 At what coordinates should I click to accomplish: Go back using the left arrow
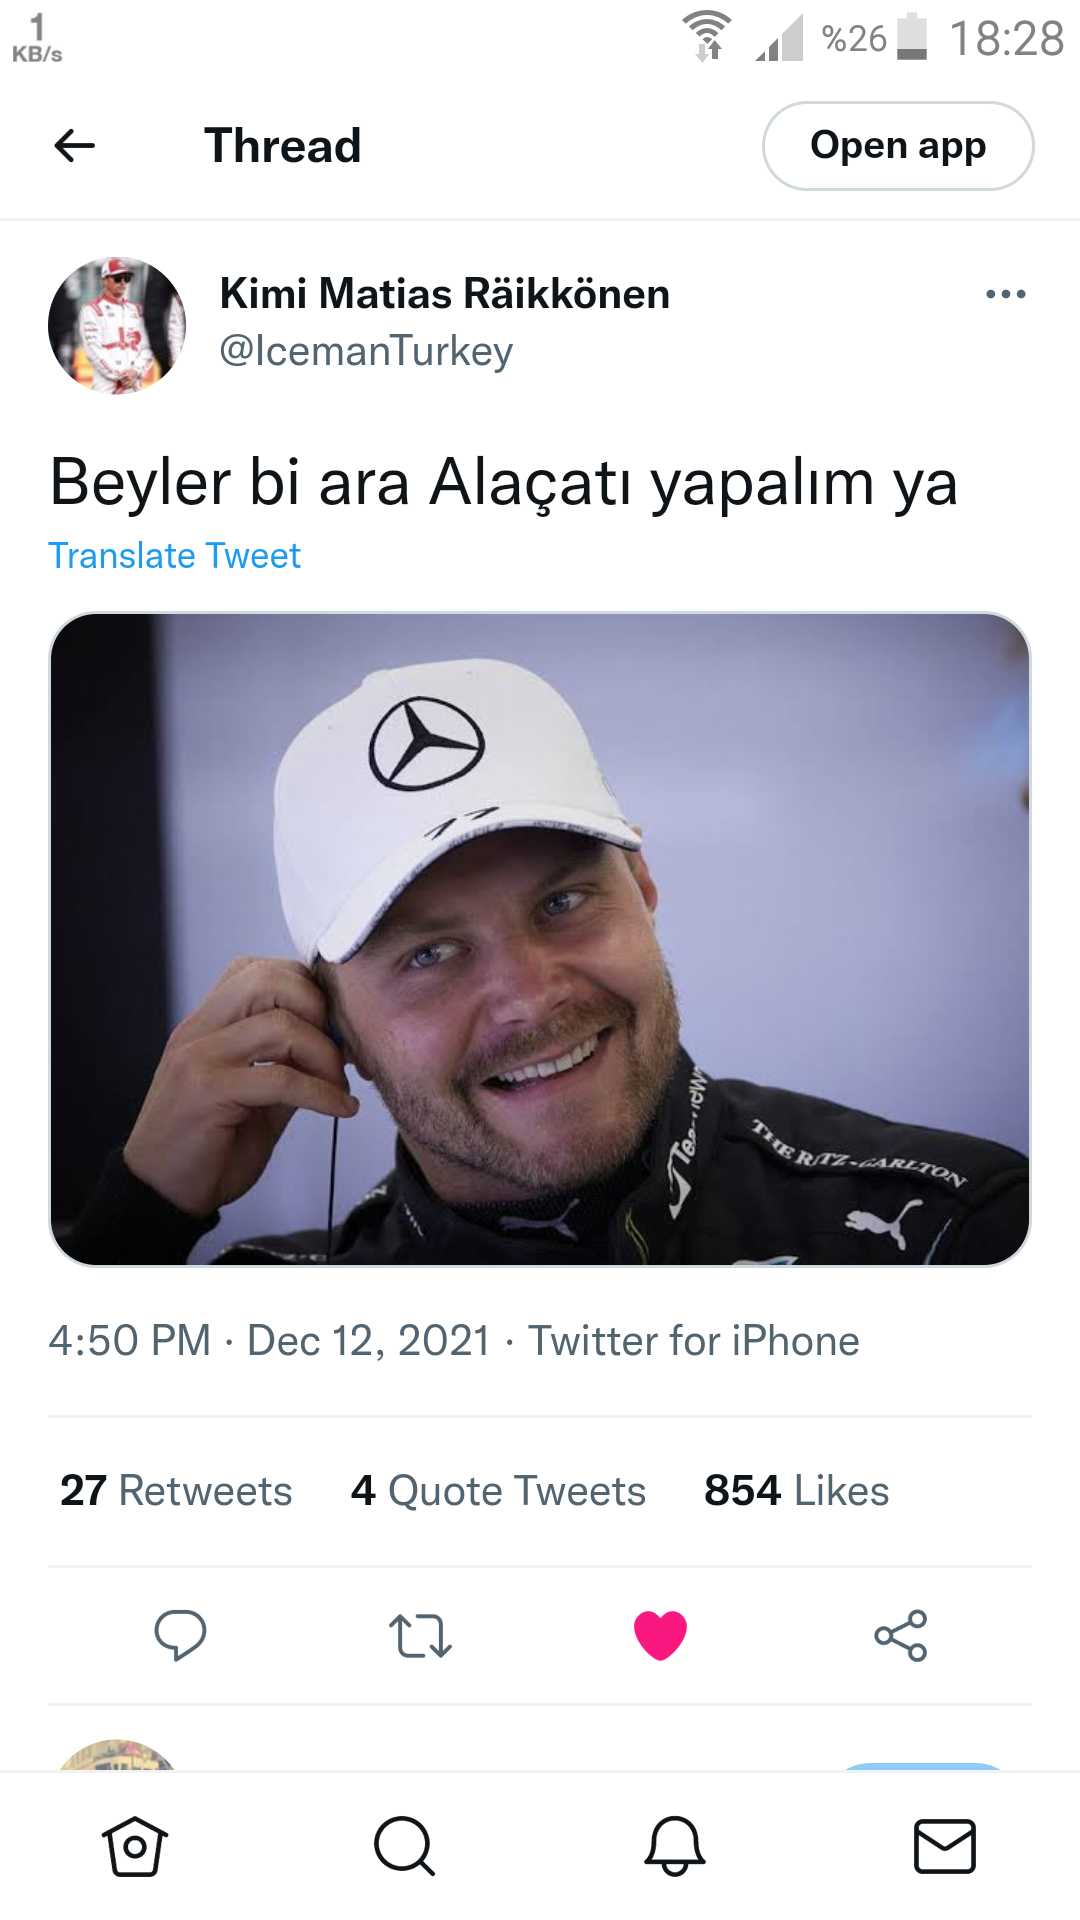[x=74, y=146]
